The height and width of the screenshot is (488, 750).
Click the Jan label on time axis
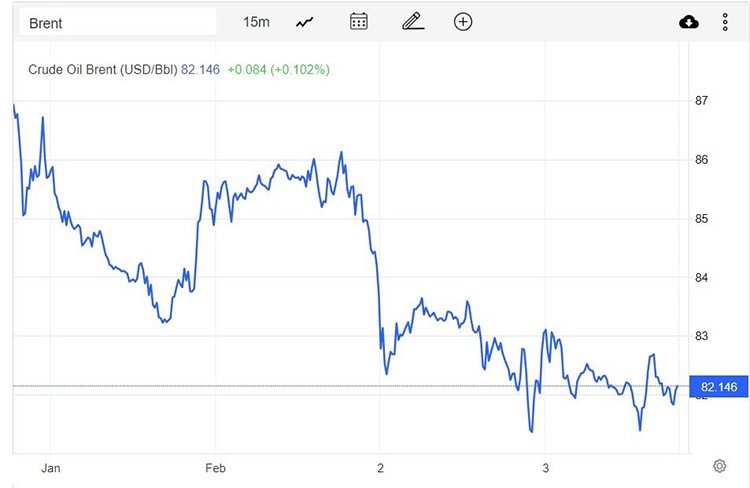coord(51,467)
